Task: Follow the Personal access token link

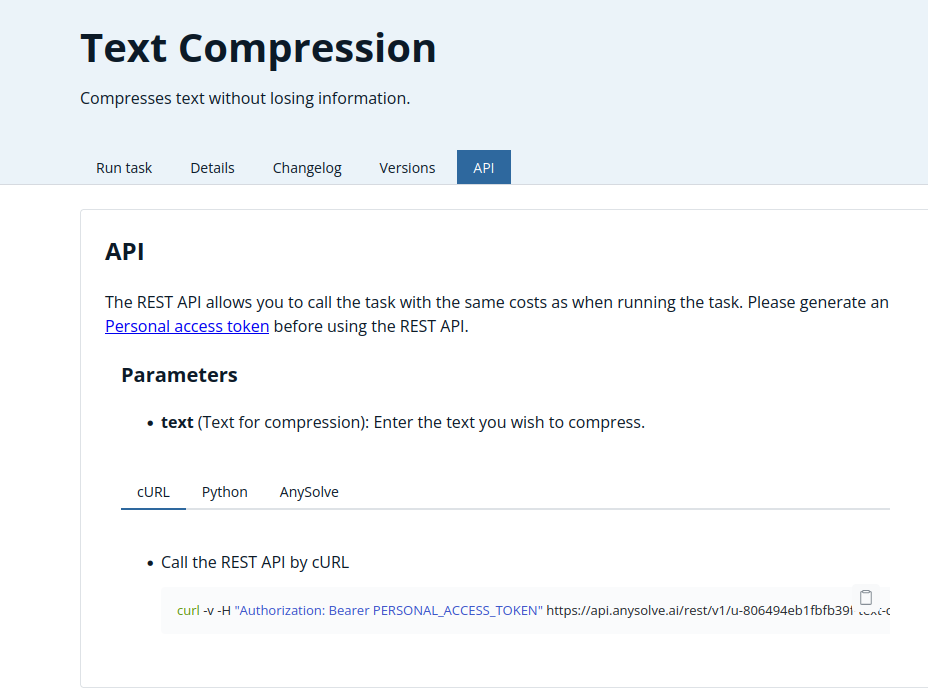Action: [x=187, y=326]
